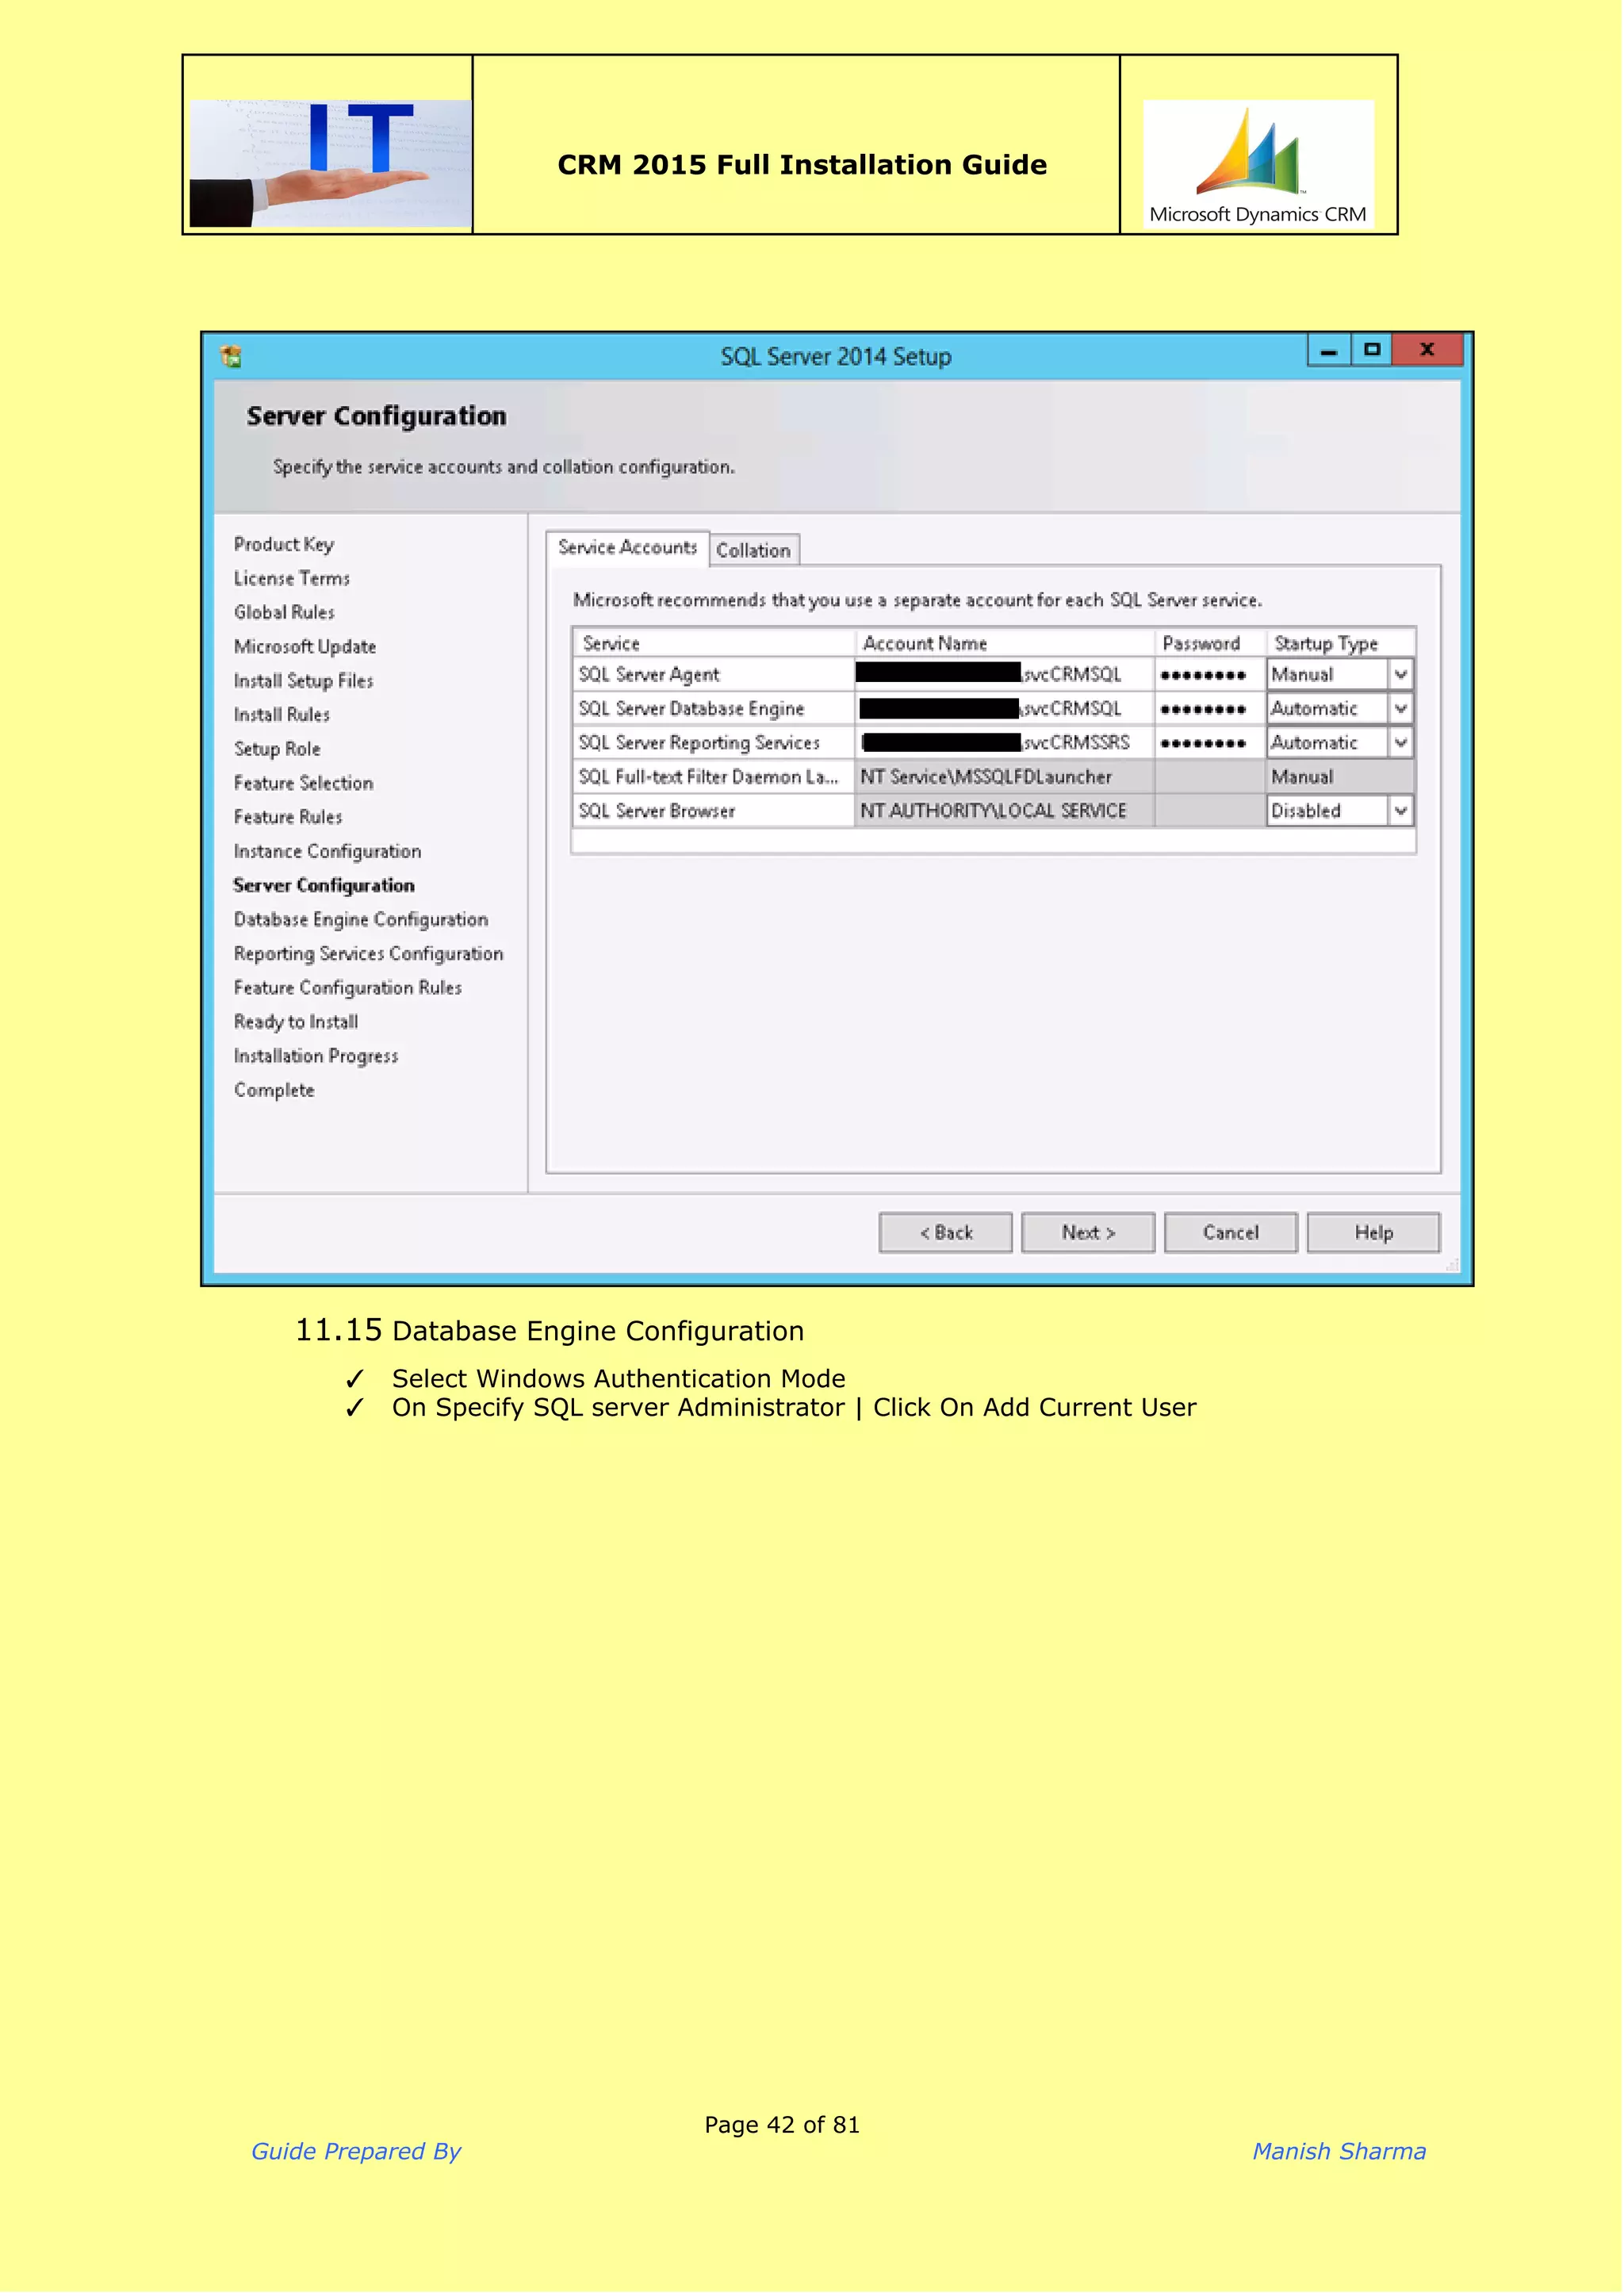Expand SQL Server Reporting Services startup type dropdown
The height and width of the screenshot is (2296, 1624).
click(x=1401, y=743)
